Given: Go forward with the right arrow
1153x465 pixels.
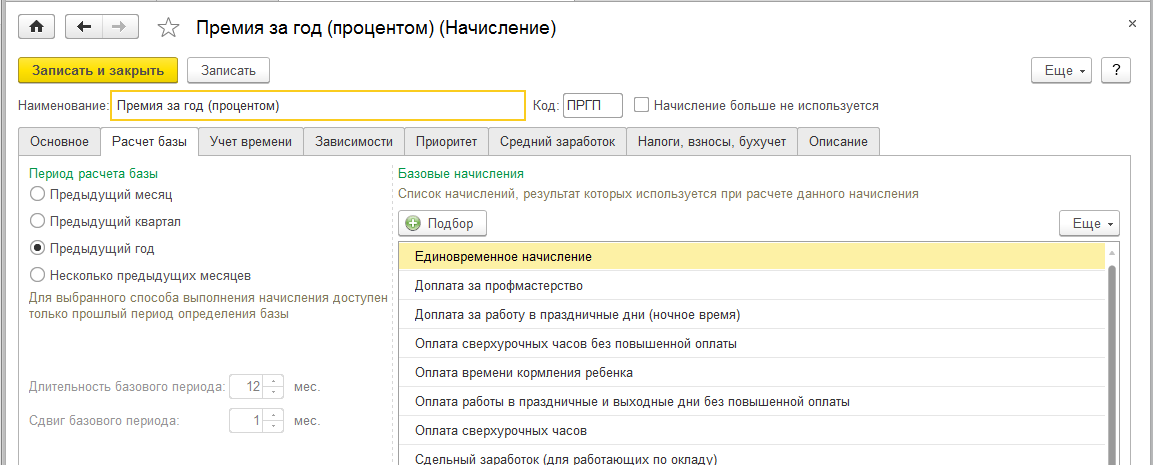Looking at the screenshot, I should click(119, 28).
